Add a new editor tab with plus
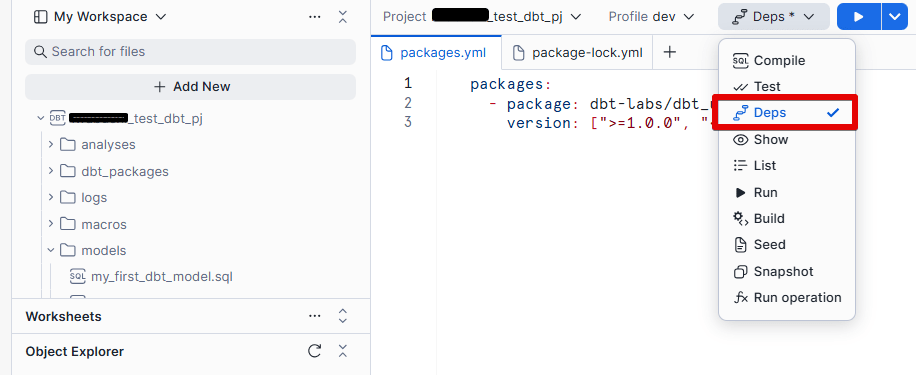Viewport: 916px width, 375px height. pos(670,53)
